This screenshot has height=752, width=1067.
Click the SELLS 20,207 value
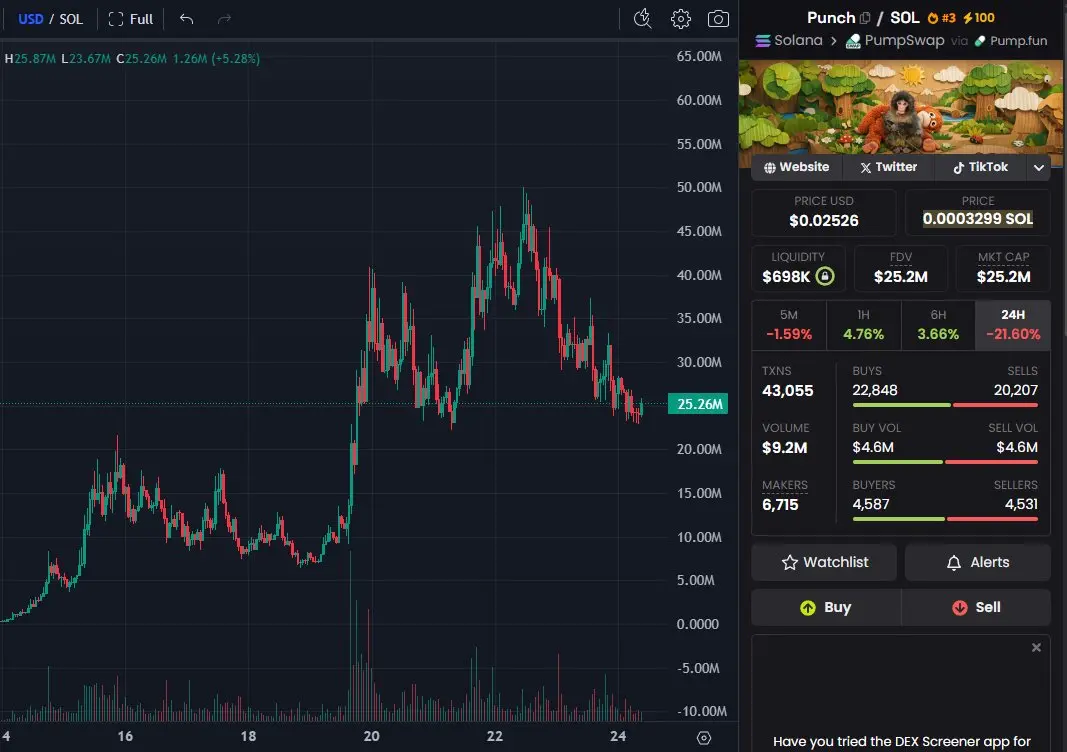coord(1015,390)
